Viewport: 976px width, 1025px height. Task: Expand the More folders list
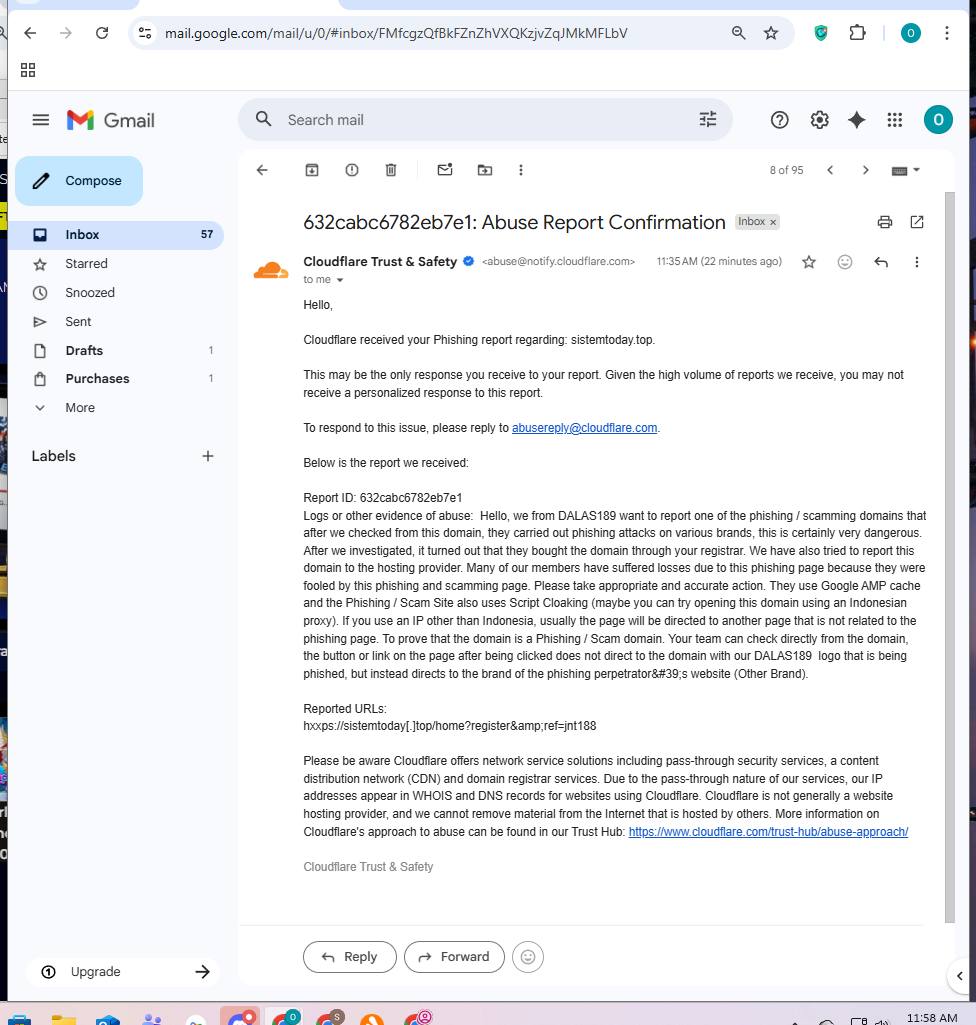[115, 407]
